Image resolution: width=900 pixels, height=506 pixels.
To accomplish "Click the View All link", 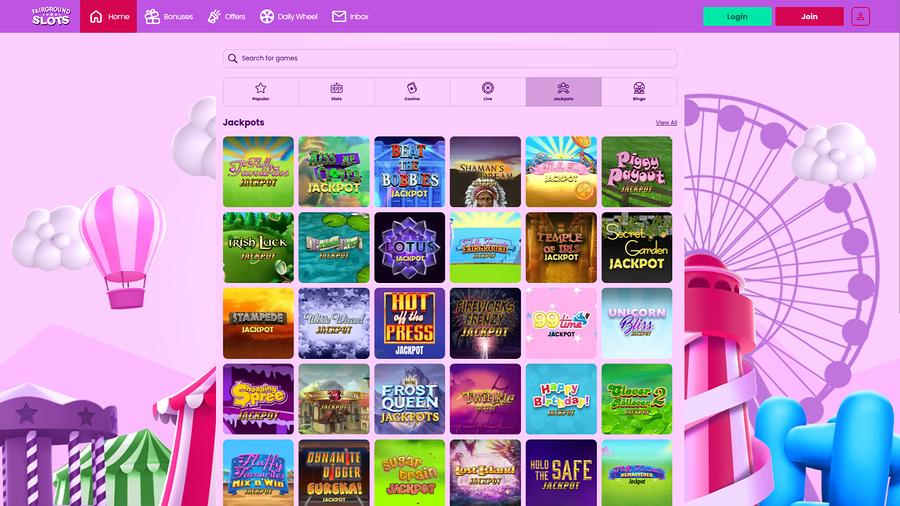I will 666,123.
